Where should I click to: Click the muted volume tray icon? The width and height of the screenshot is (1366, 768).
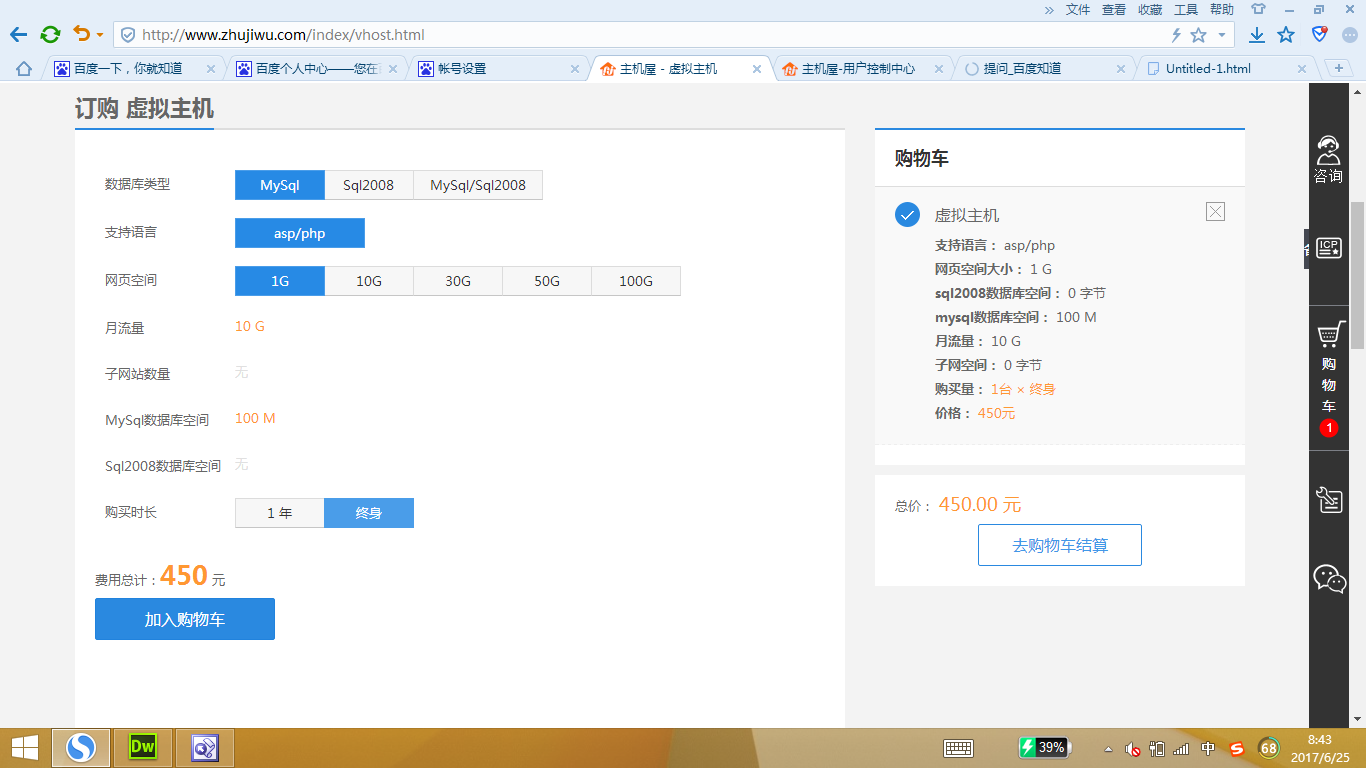point(1133,749)
